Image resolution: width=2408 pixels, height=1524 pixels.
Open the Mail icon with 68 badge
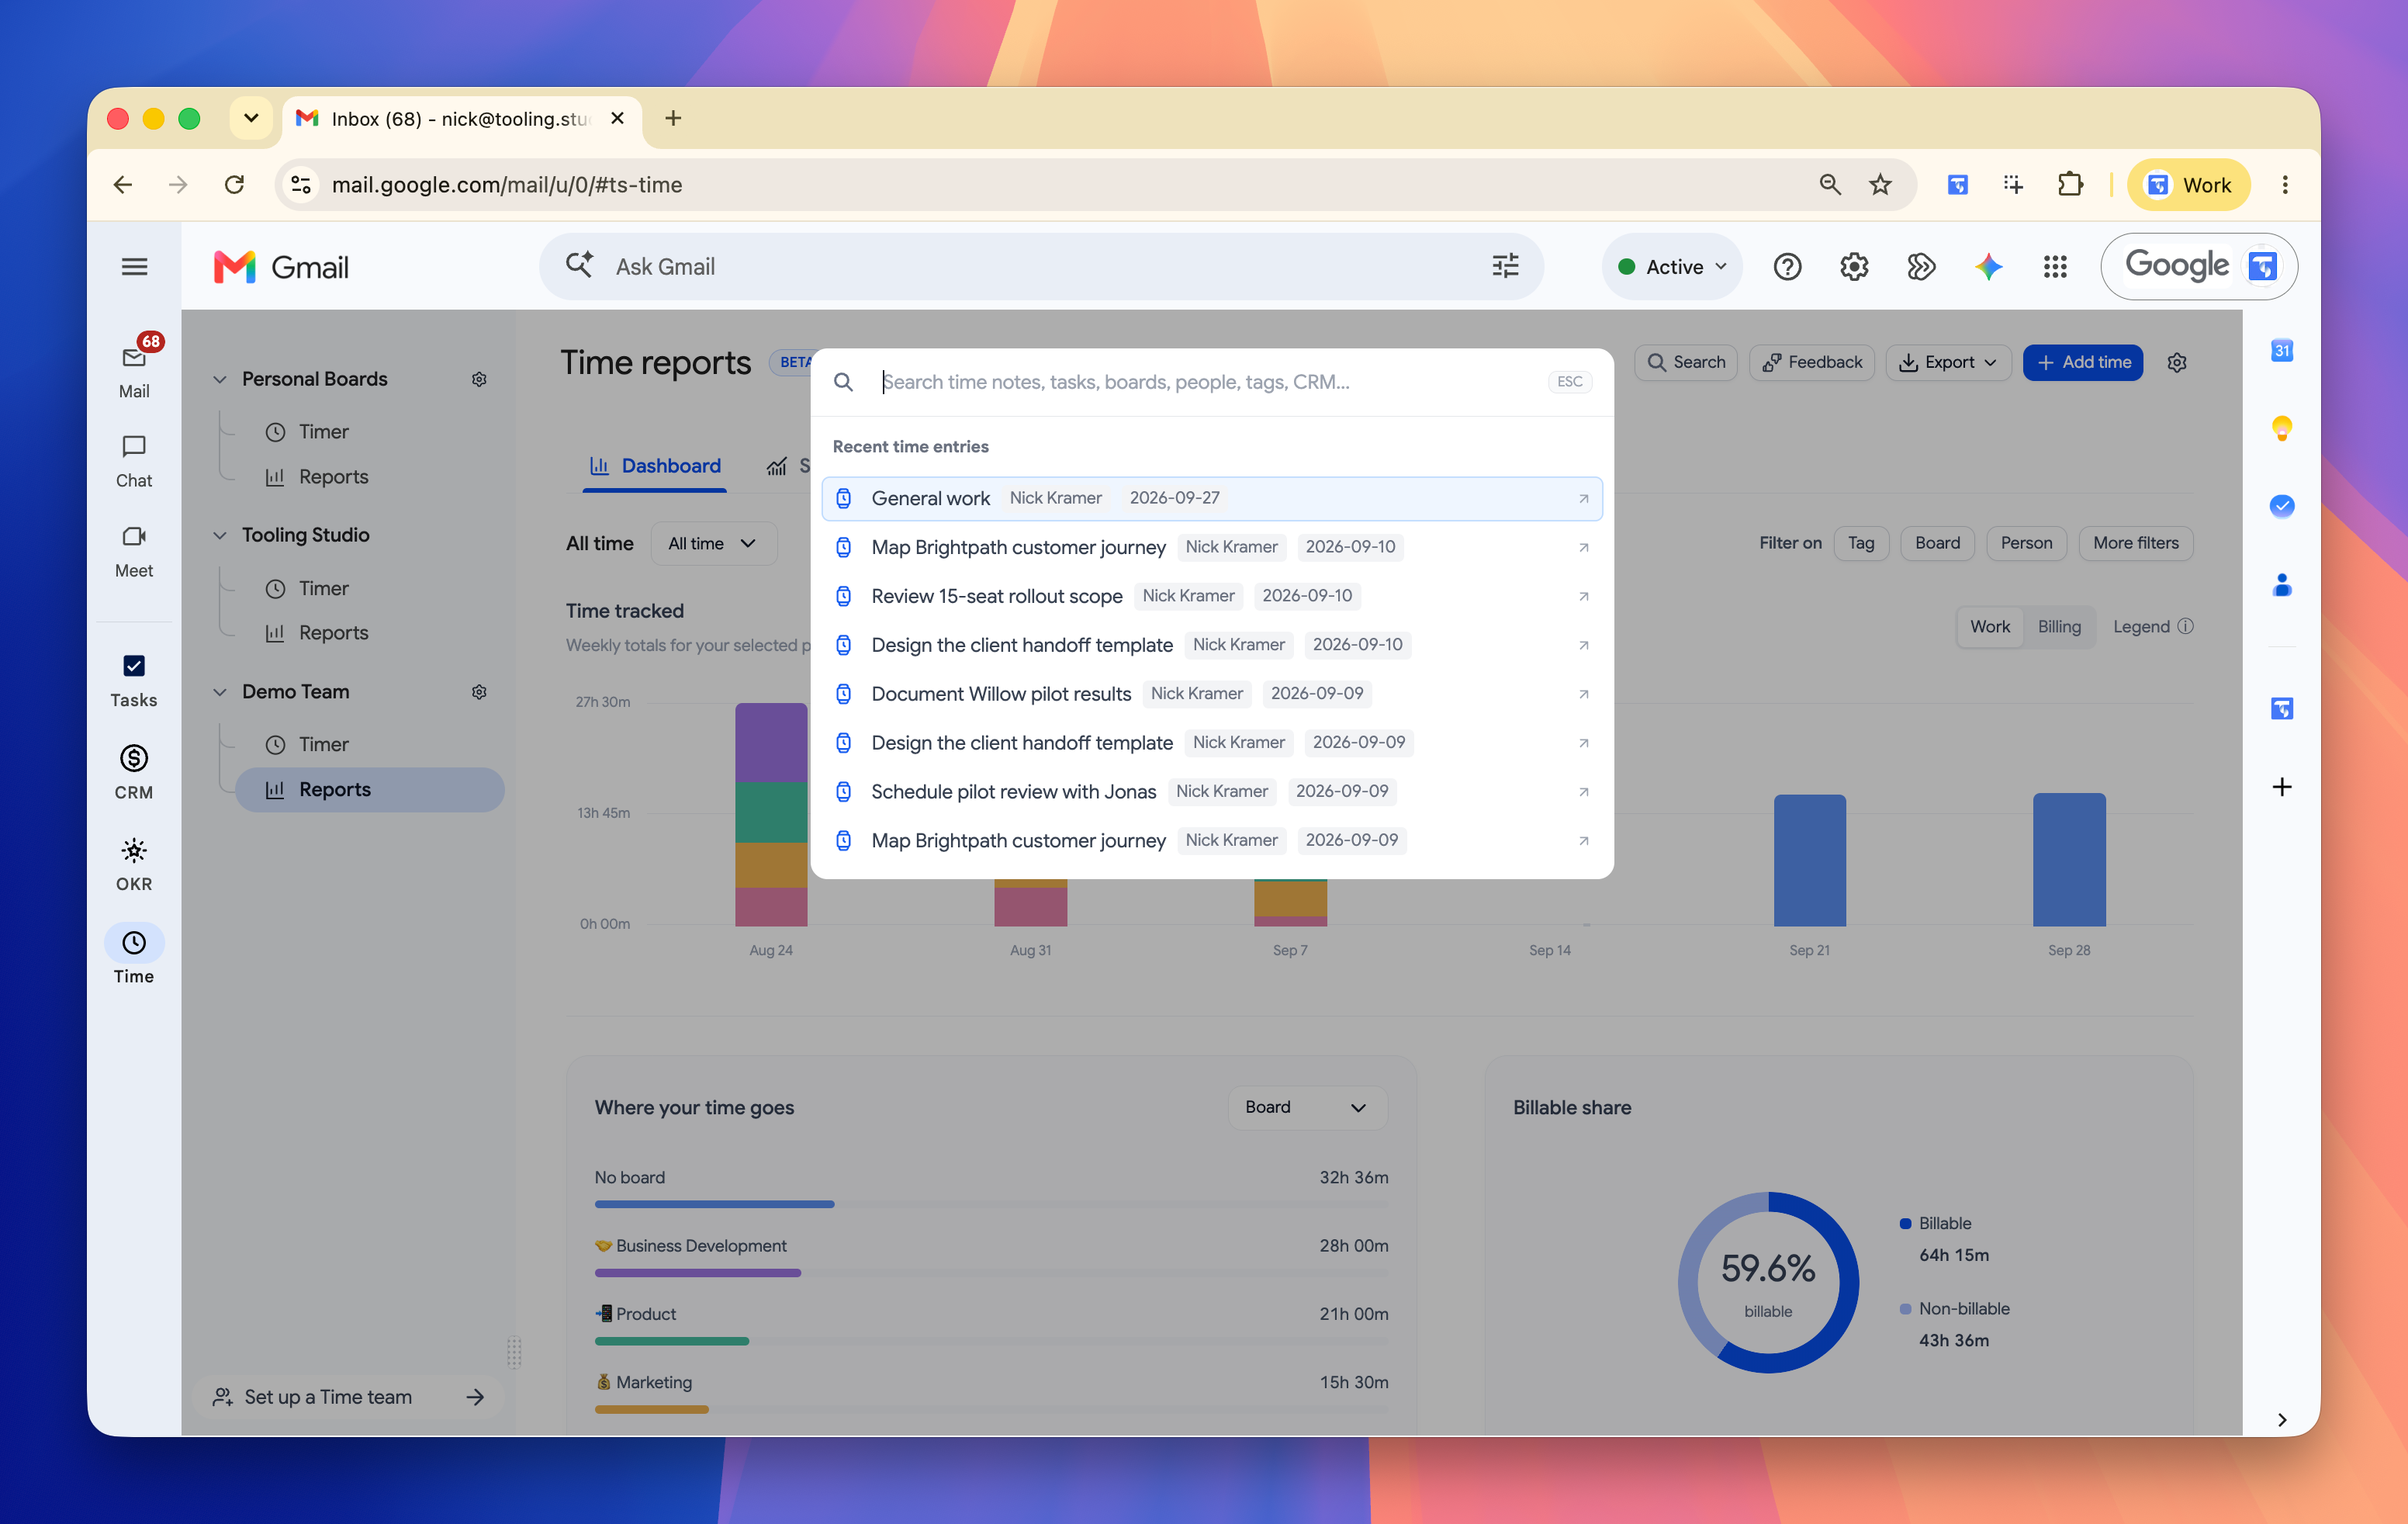[134, 358]
